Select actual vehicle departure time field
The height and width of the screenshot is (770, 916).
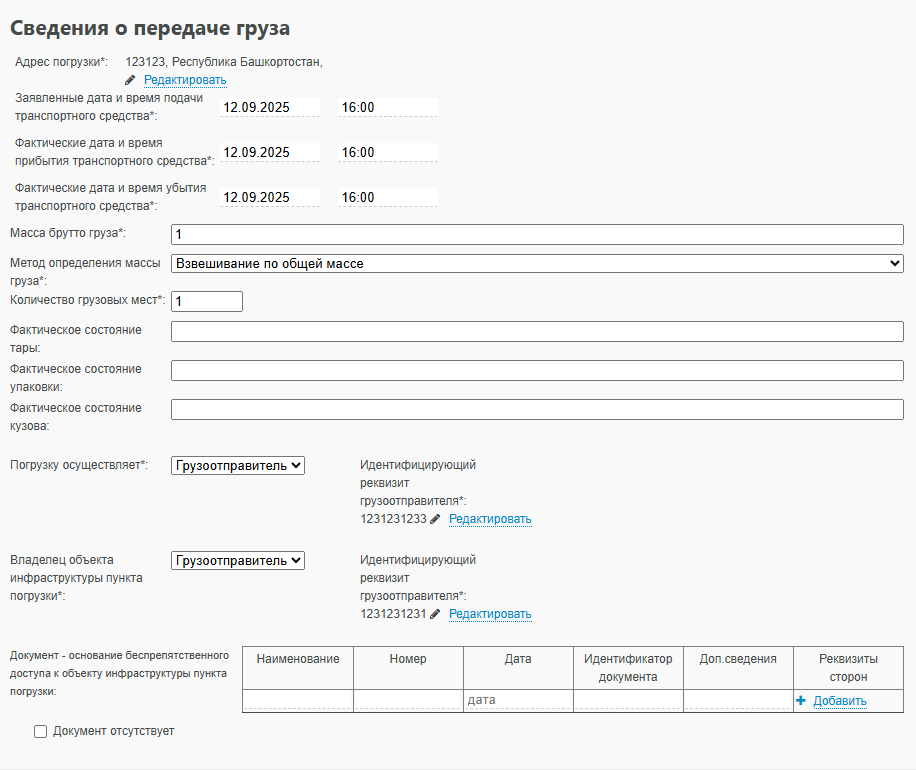point(388,197)
